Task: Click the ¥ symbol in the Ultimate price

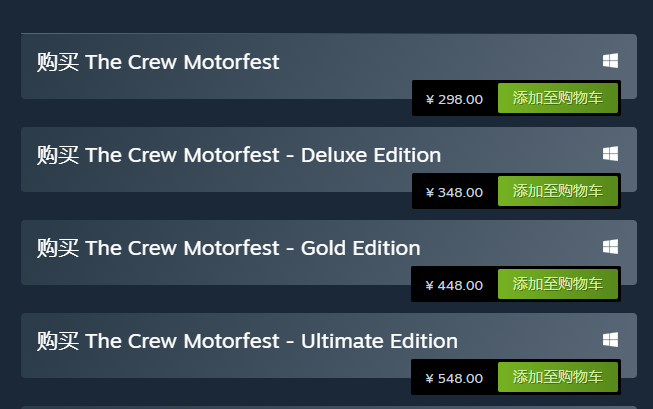Action: pyautogui.click(x=429, y=379)
